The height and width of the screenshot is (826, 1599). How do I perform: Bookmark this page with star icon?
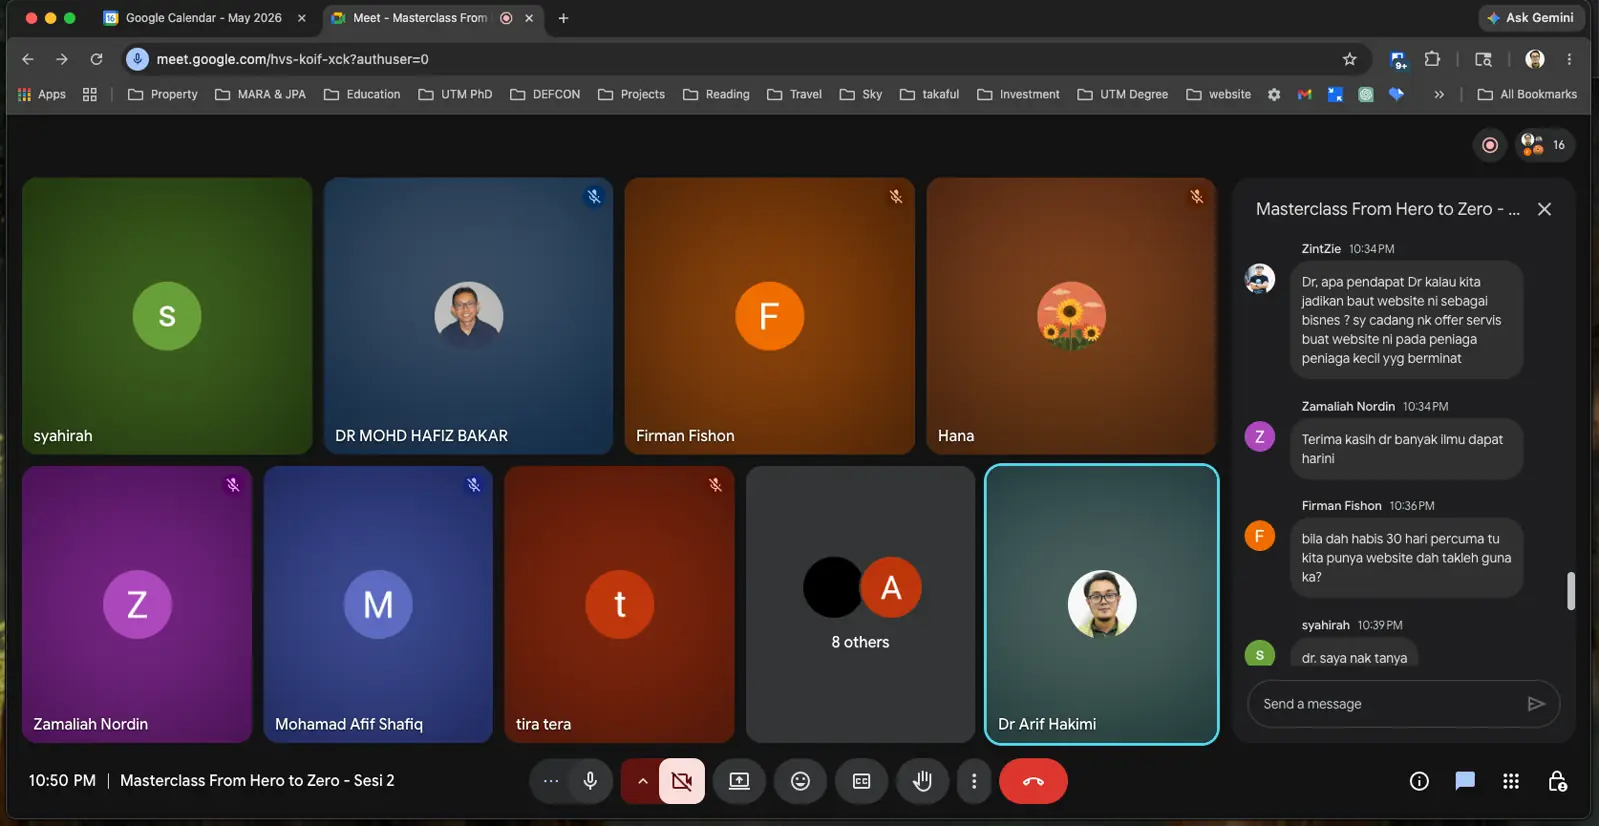1349,59
